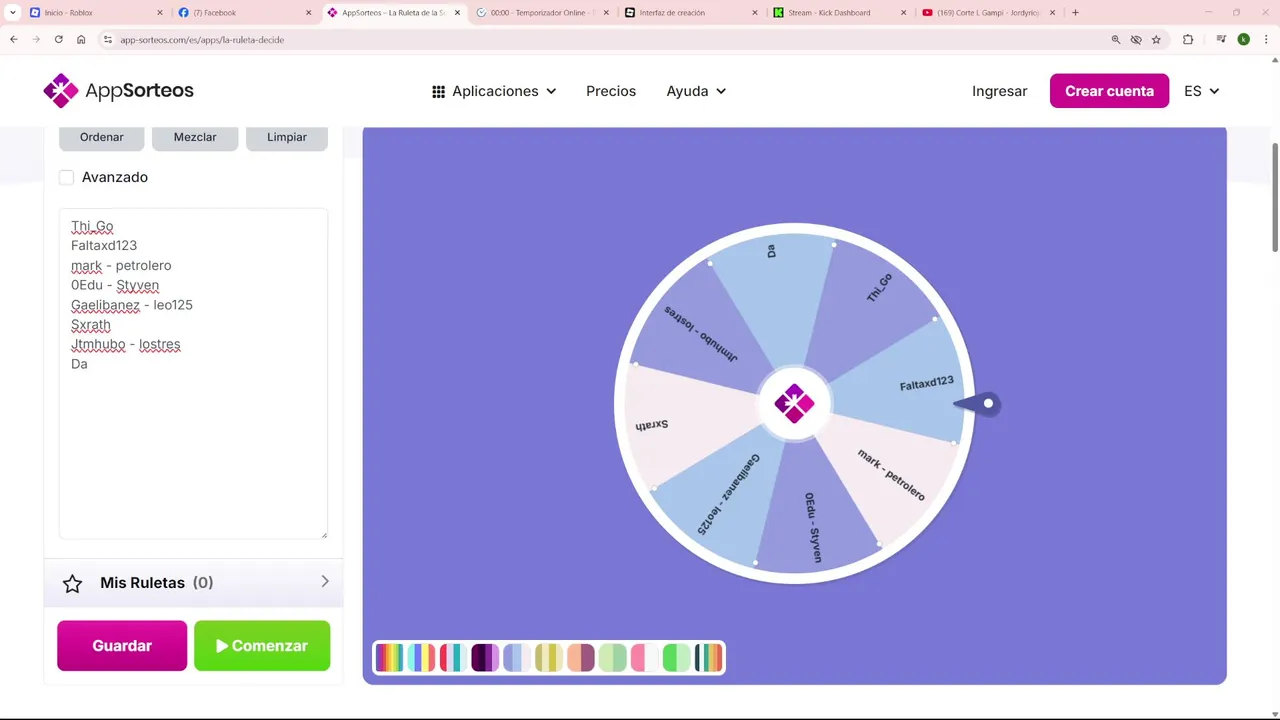Go back using the browser back arrow
This screenshot has height=720, width=1280.
14,39
